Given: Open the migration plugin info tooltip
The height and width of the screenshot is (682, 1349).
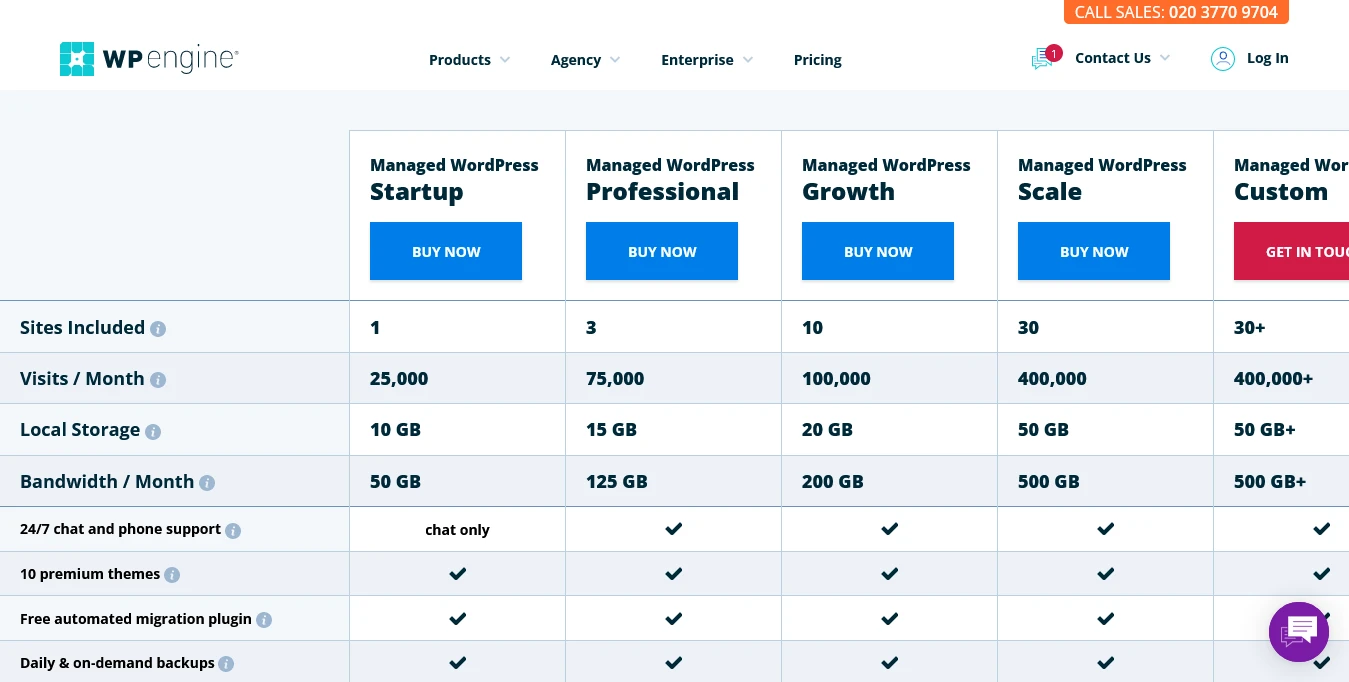Looking at the screenshot, I should (263, 620).
